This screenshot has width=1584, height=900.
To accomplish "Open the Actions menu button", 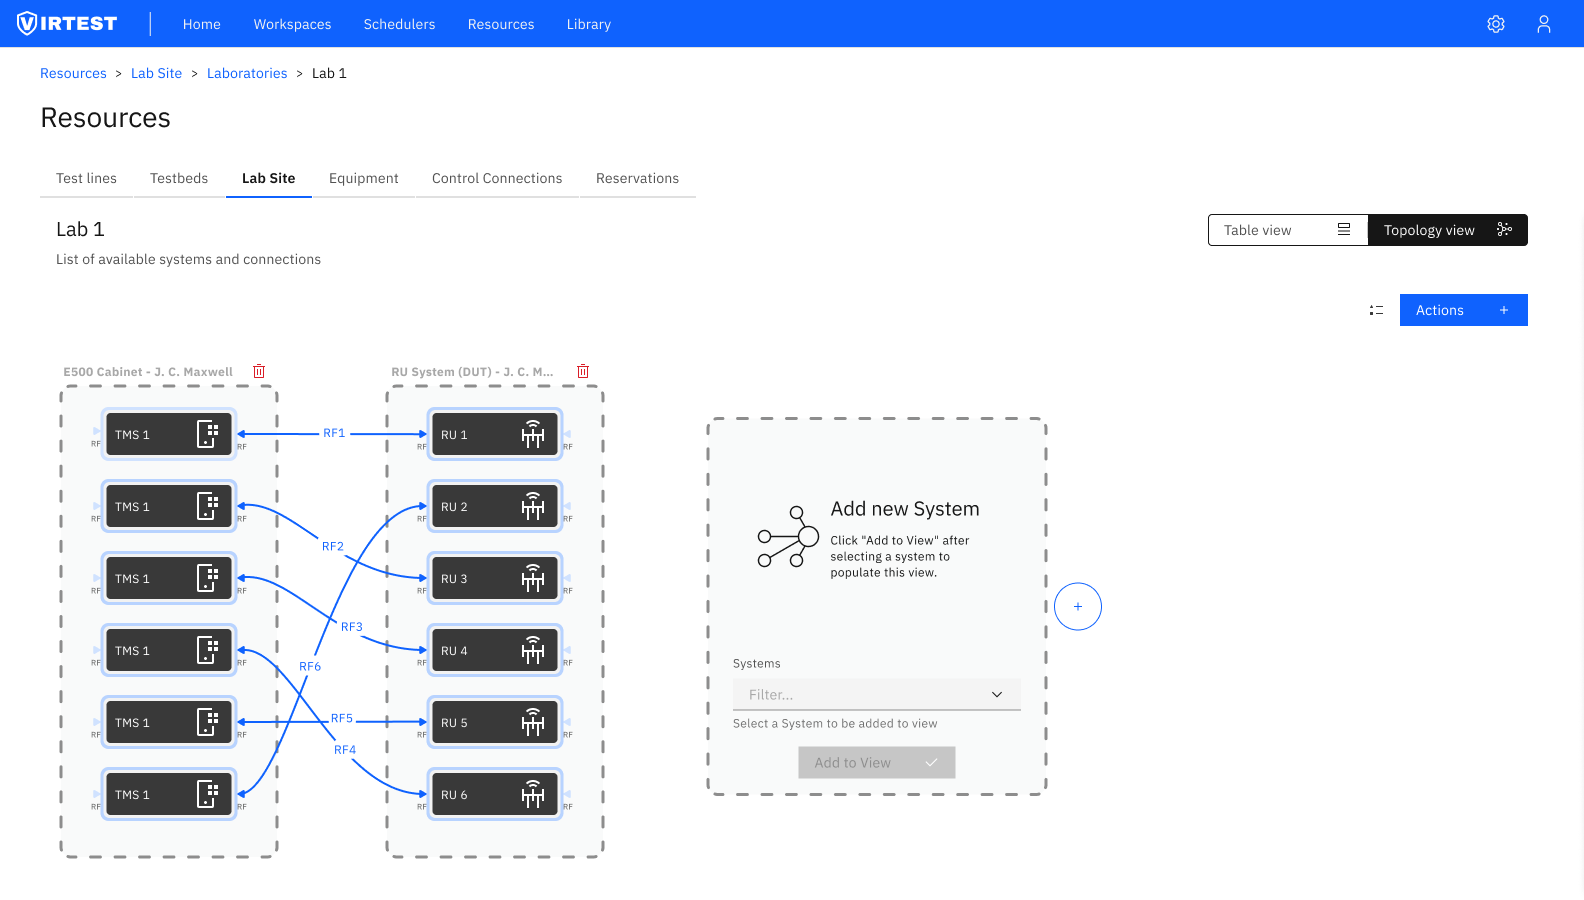I will [x=1462, y=311].
